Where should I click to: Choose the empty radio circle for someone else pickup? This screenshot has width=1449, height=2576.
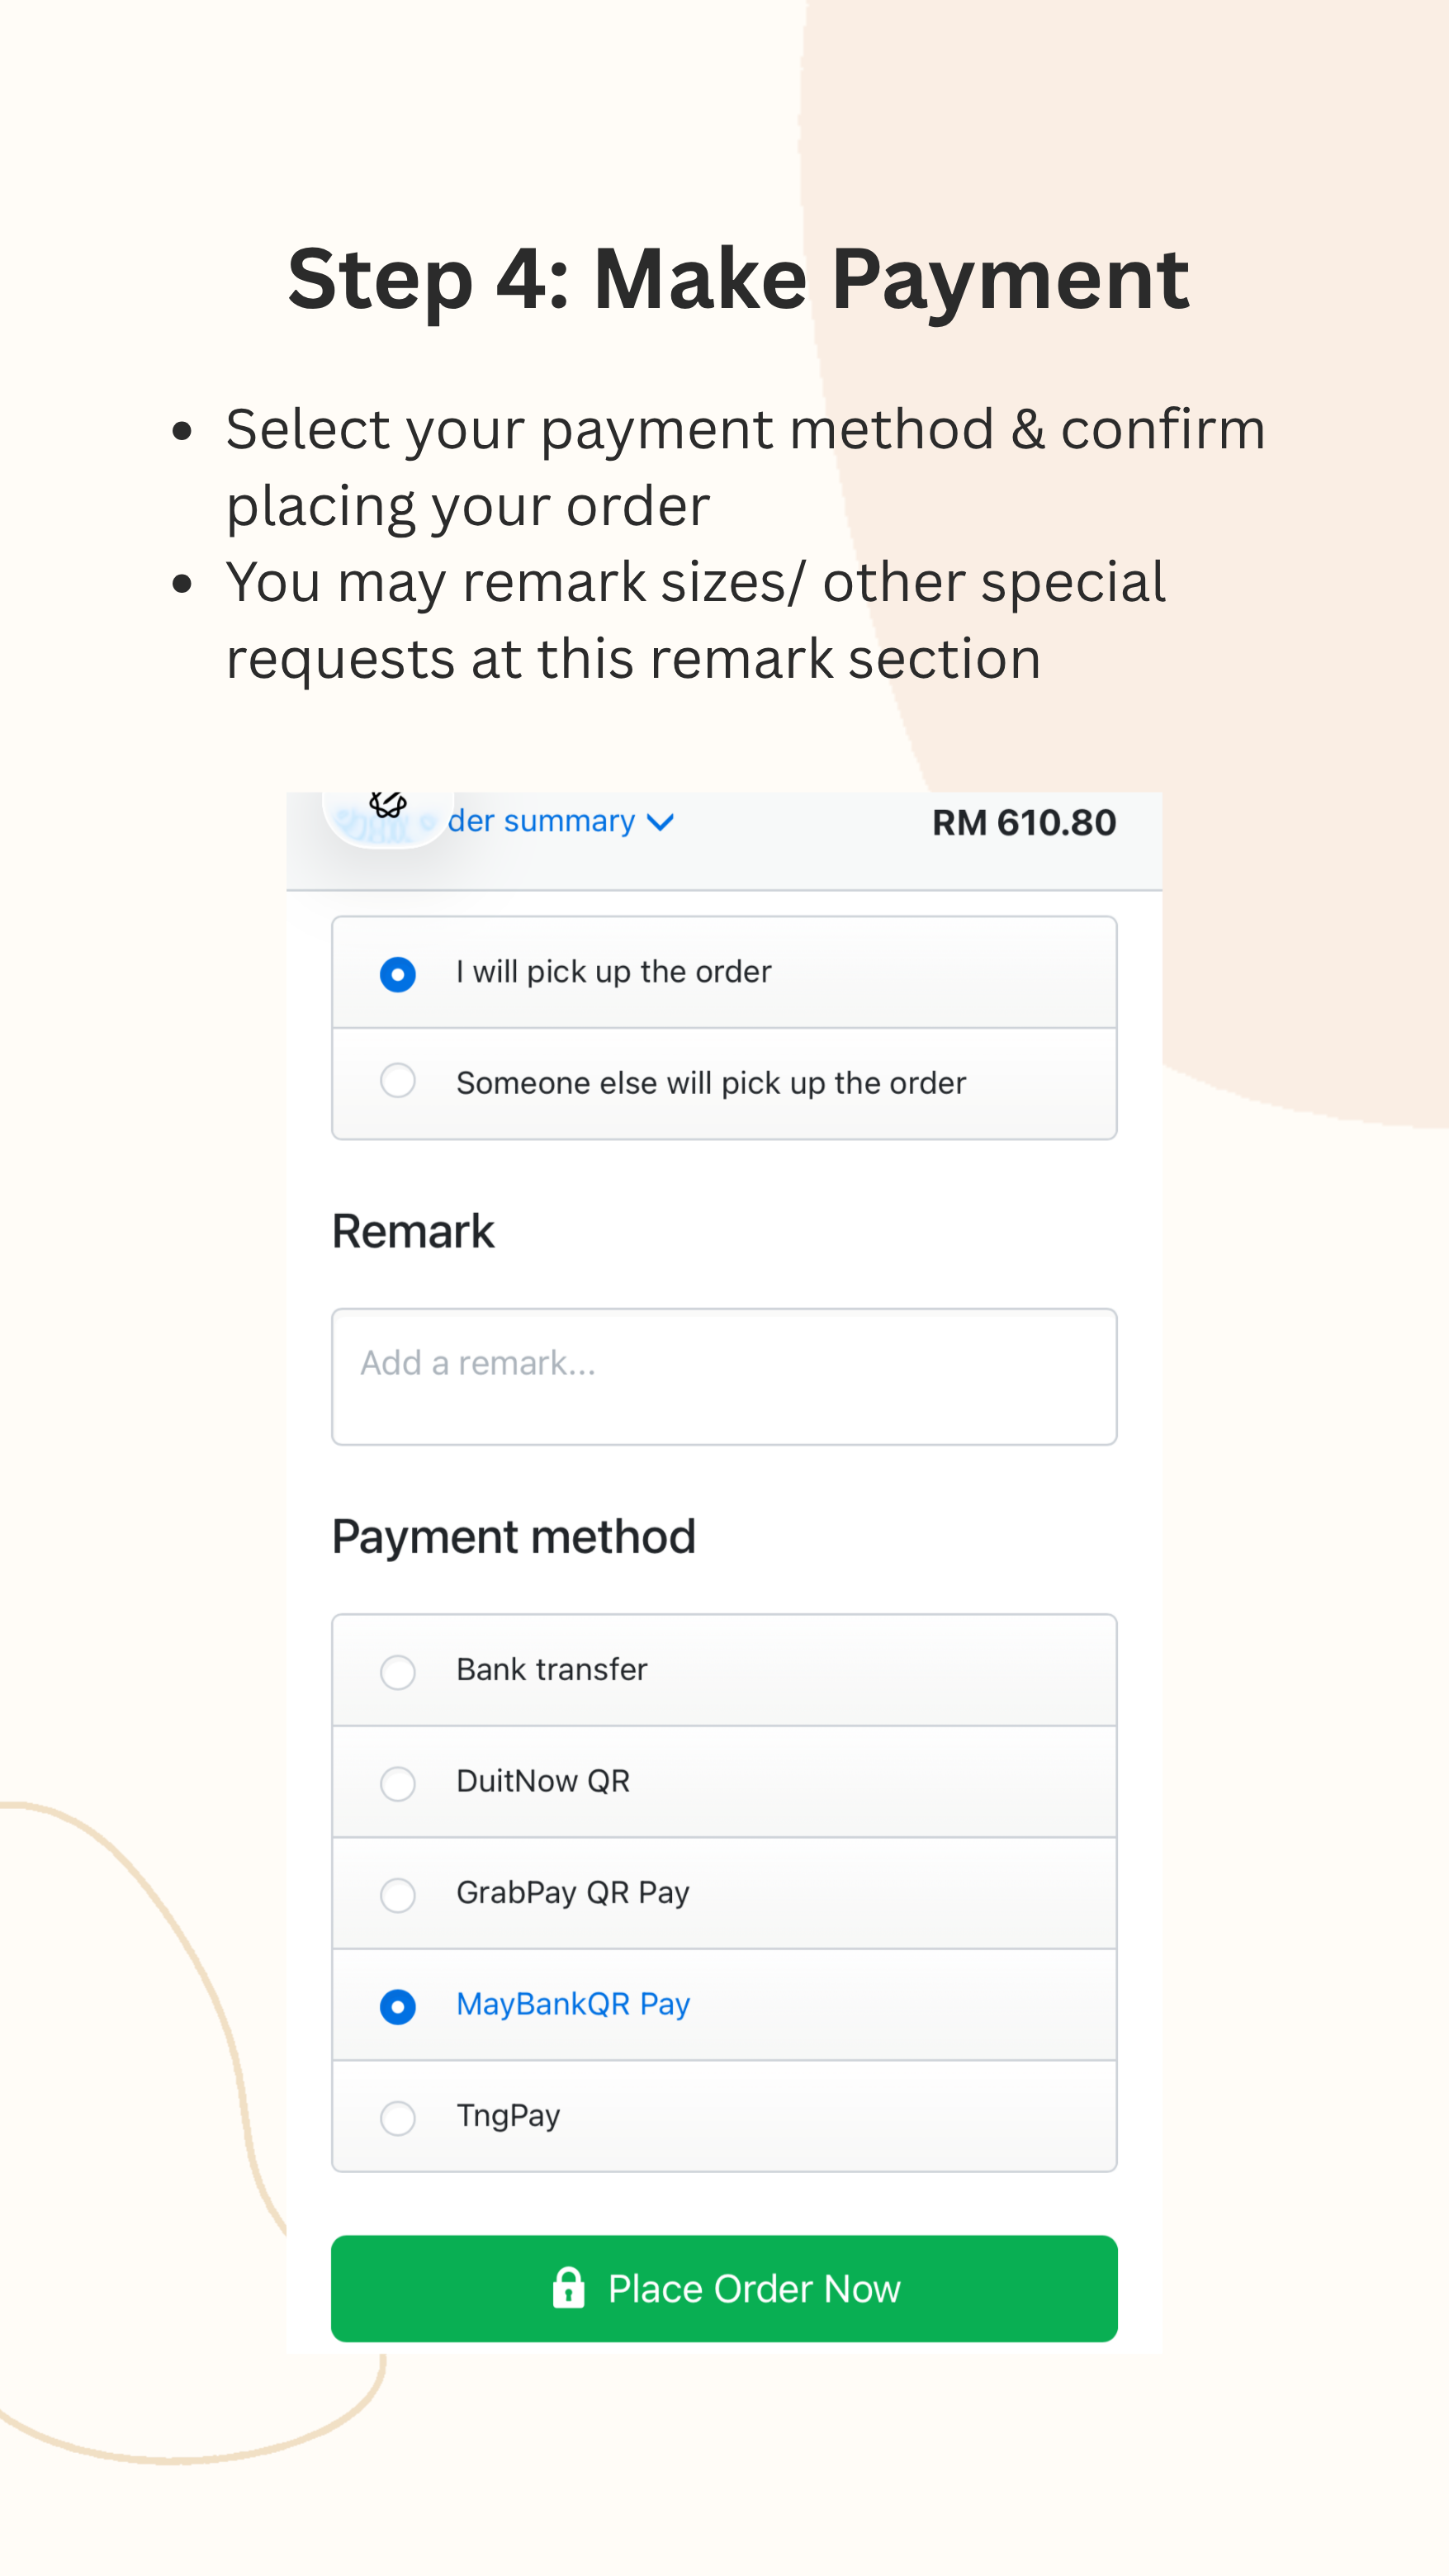[x=398, y=1081]
